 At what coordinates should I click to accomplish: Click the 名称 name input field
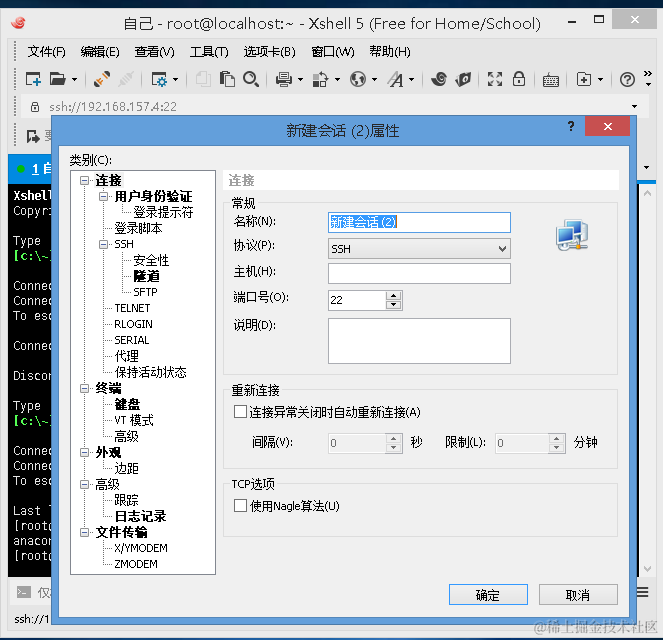pos(419,222)
